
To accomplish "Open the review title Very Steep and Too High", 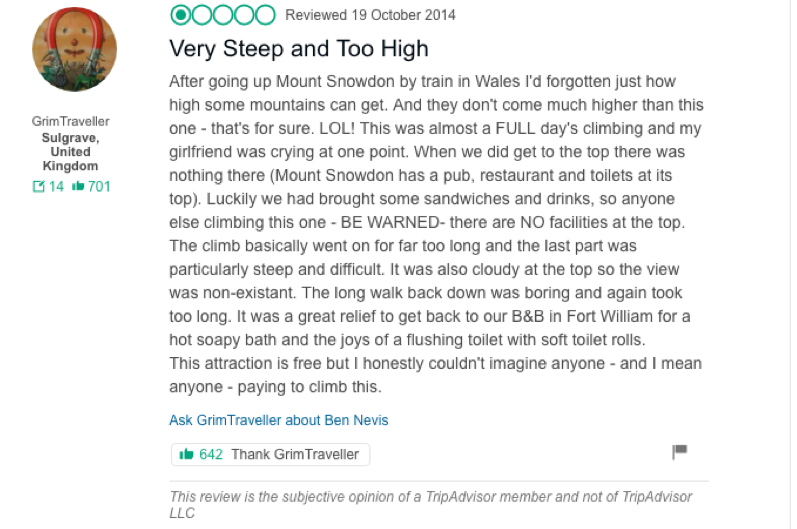I will (299, 49).
